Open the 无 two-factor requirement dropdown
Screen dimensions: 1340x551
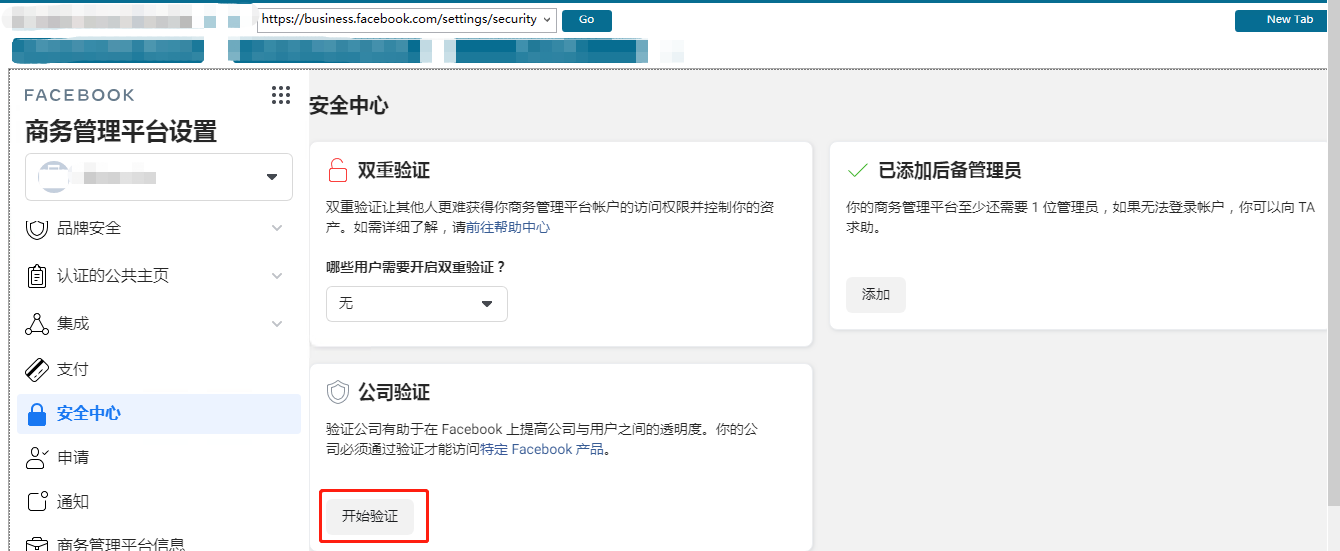pos(417,304)
